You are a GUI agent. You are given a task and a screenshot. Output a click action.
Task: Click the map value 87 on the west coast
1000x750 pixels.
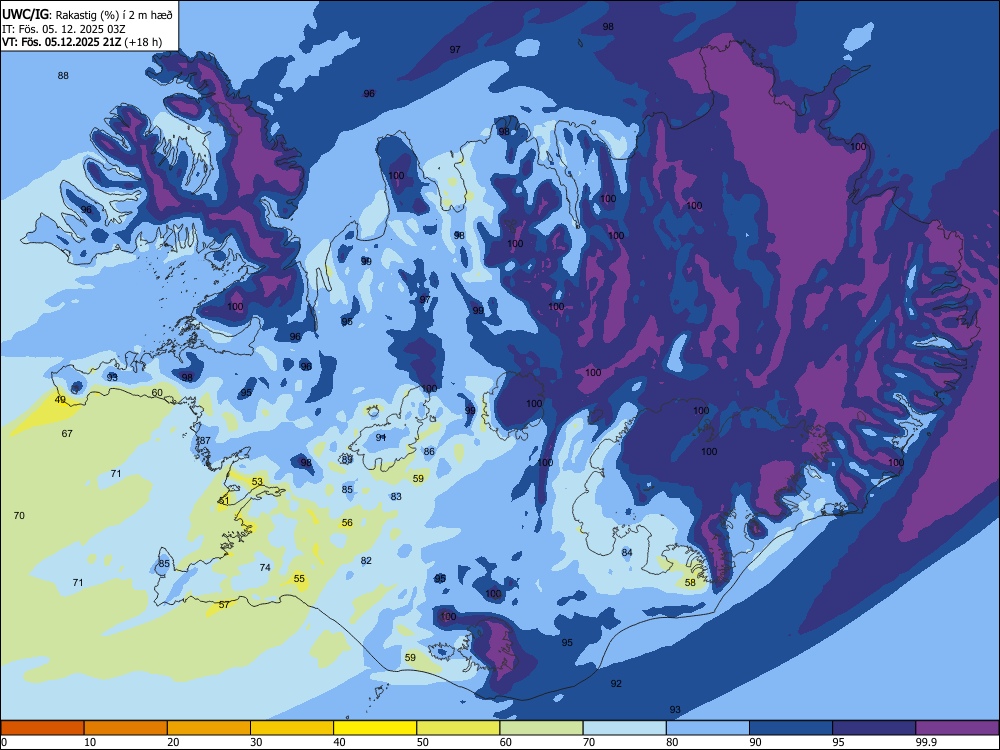coord(205,441)
